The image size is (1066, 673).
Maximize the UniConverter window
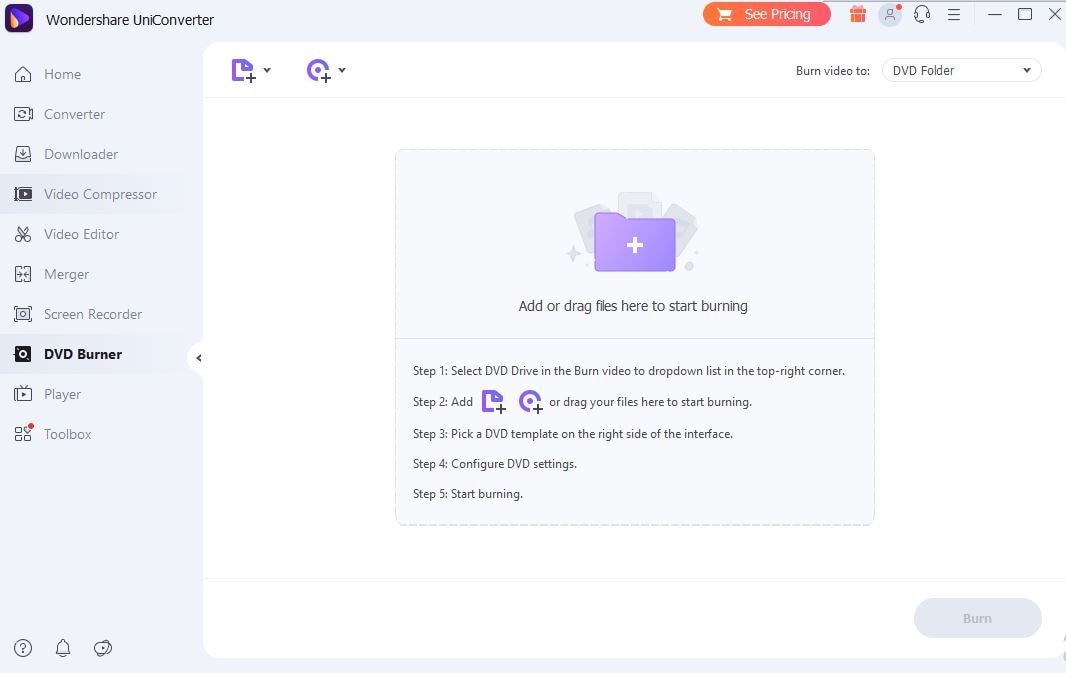1025,14
